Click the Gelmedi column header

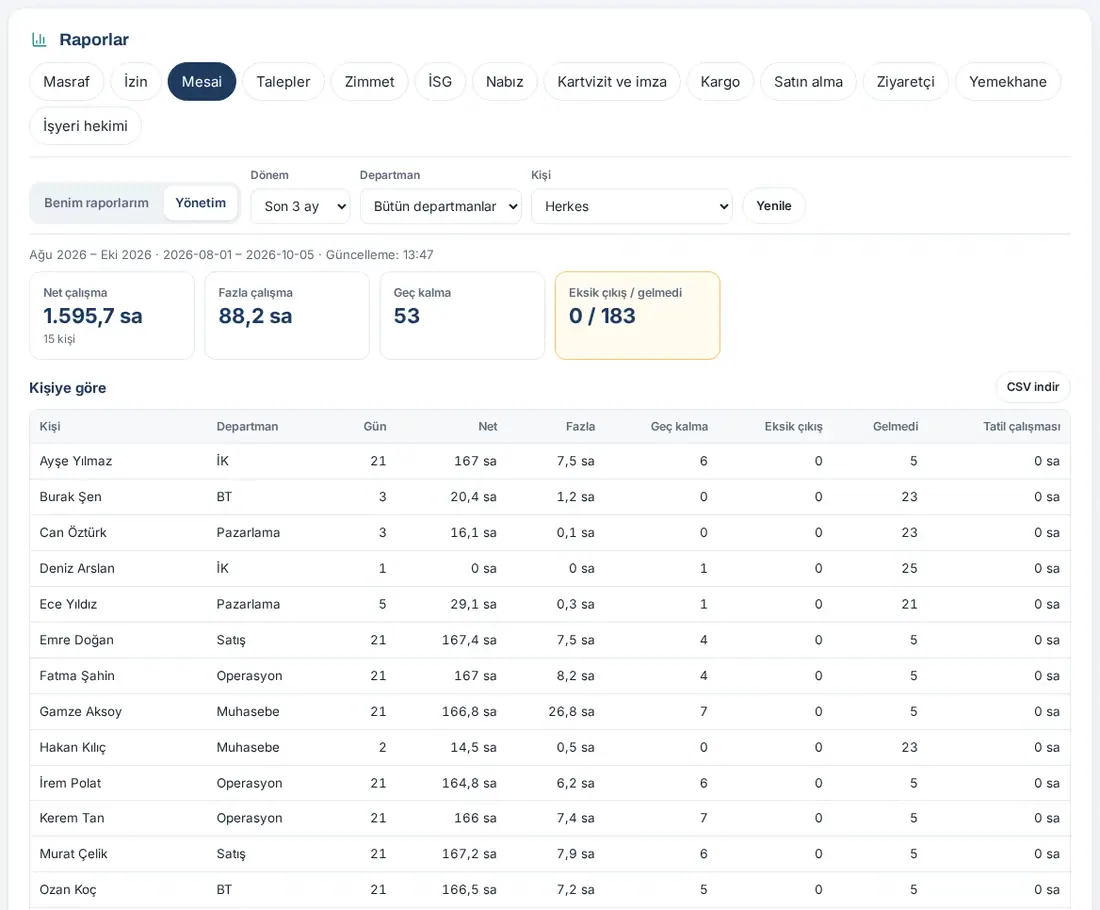tap(895, 427)
